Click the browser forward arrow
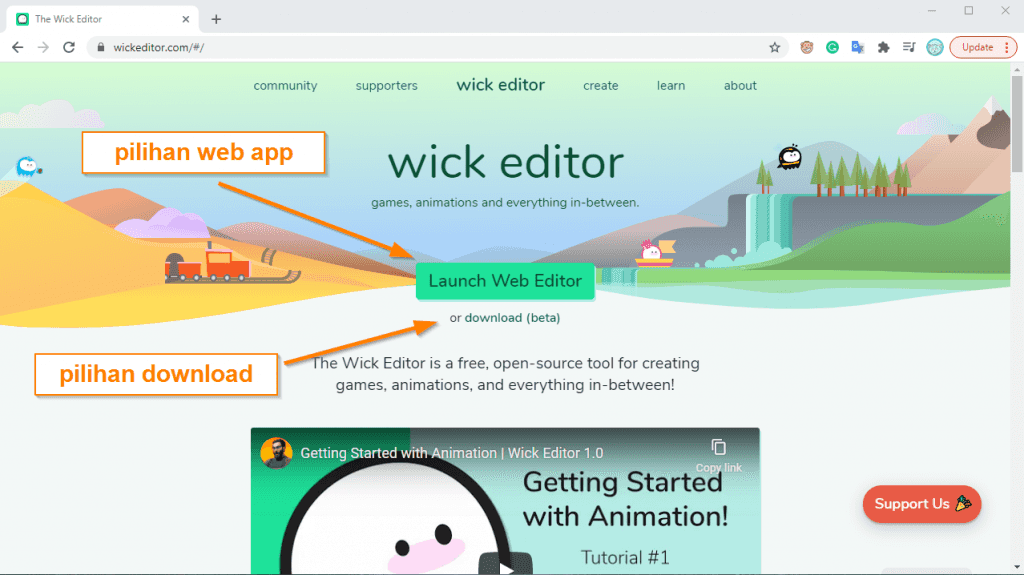Screen dimensions: 1024x575 point(43,47)
